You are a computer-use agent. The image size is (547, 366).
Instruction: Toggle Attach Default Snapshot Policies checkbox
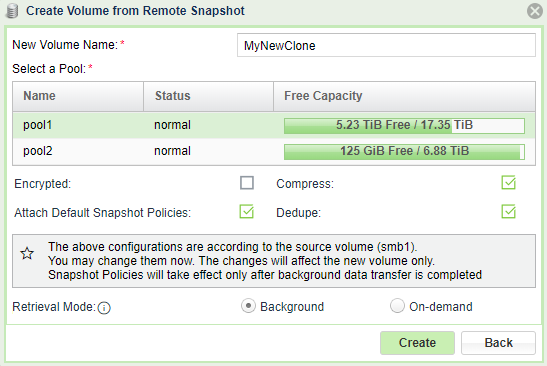pyautogui.click(x=247, y=212)
